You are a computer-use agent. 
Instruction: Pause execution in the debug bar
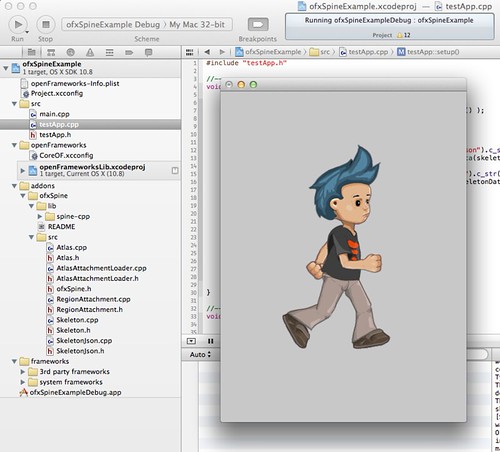(210, 341)
